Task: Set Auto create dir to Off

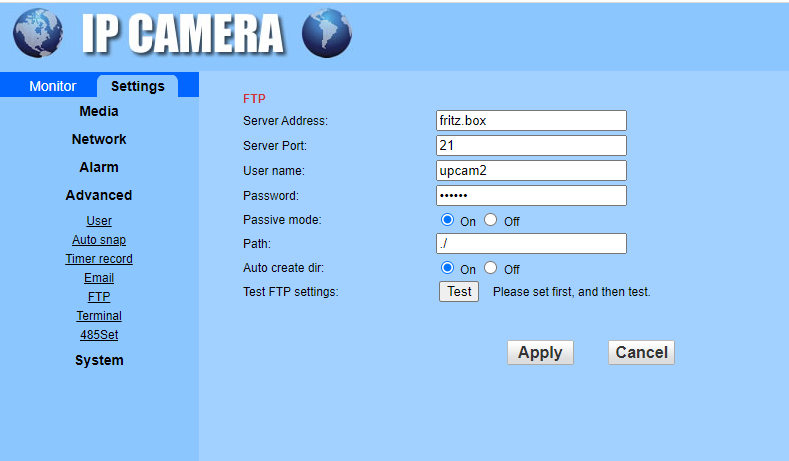Action: click(491, 268)
